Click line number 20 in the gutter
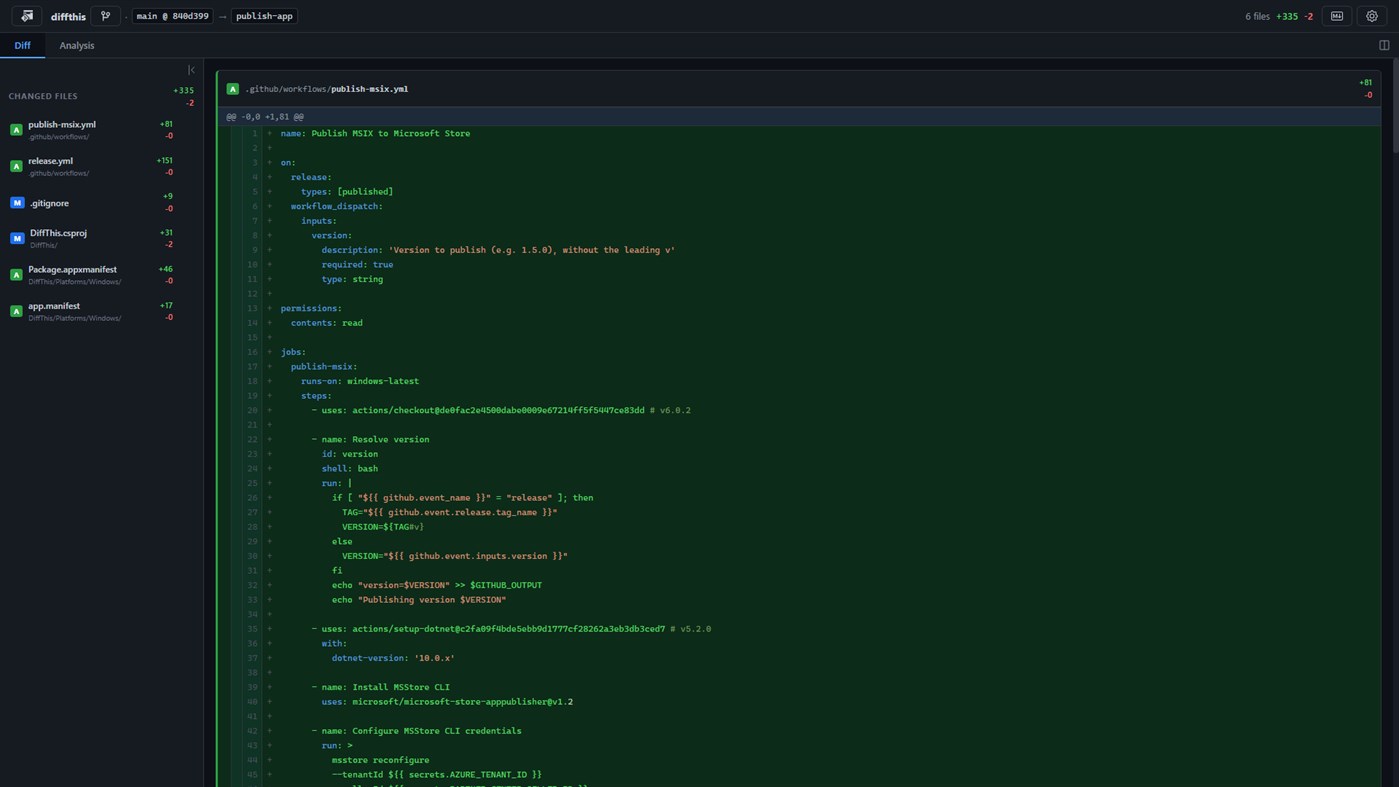1399x787 pixels. click(253, 410)
